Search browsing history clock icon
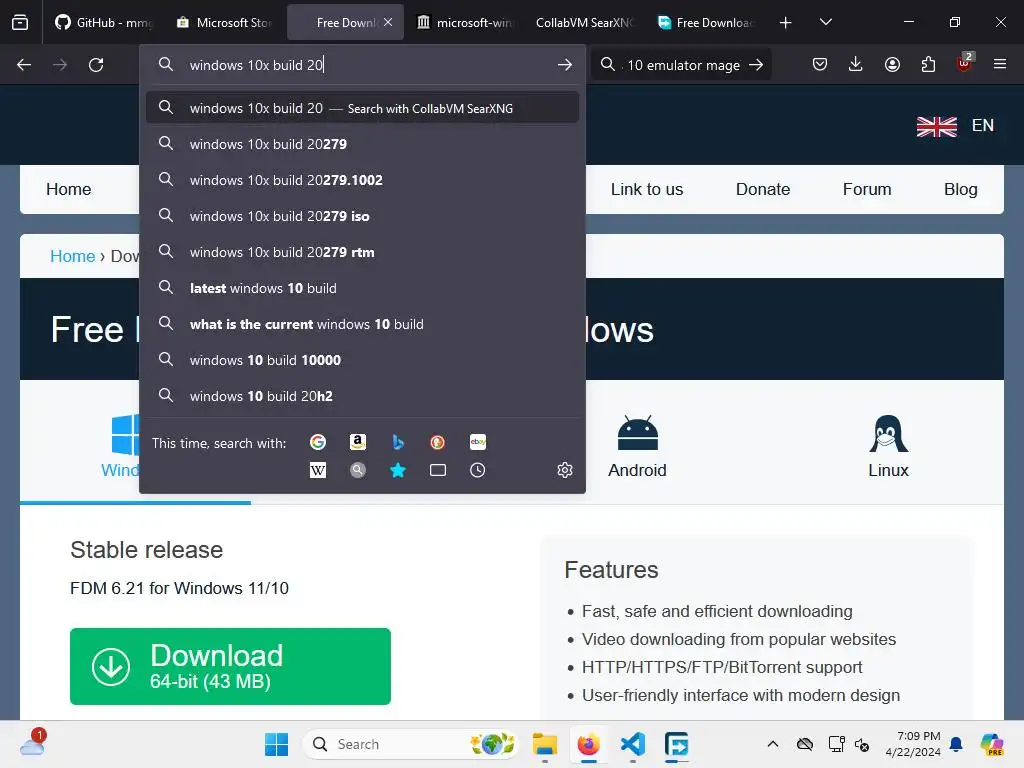1024x768 pixels. pos(477,470)
